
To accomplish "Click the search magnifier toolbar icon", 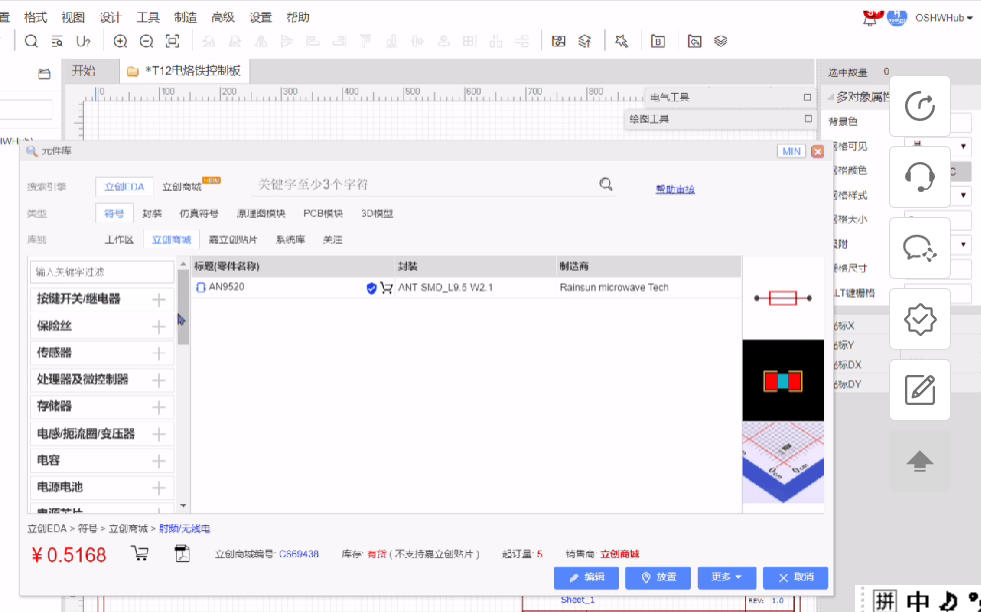I will coord(31,41).
